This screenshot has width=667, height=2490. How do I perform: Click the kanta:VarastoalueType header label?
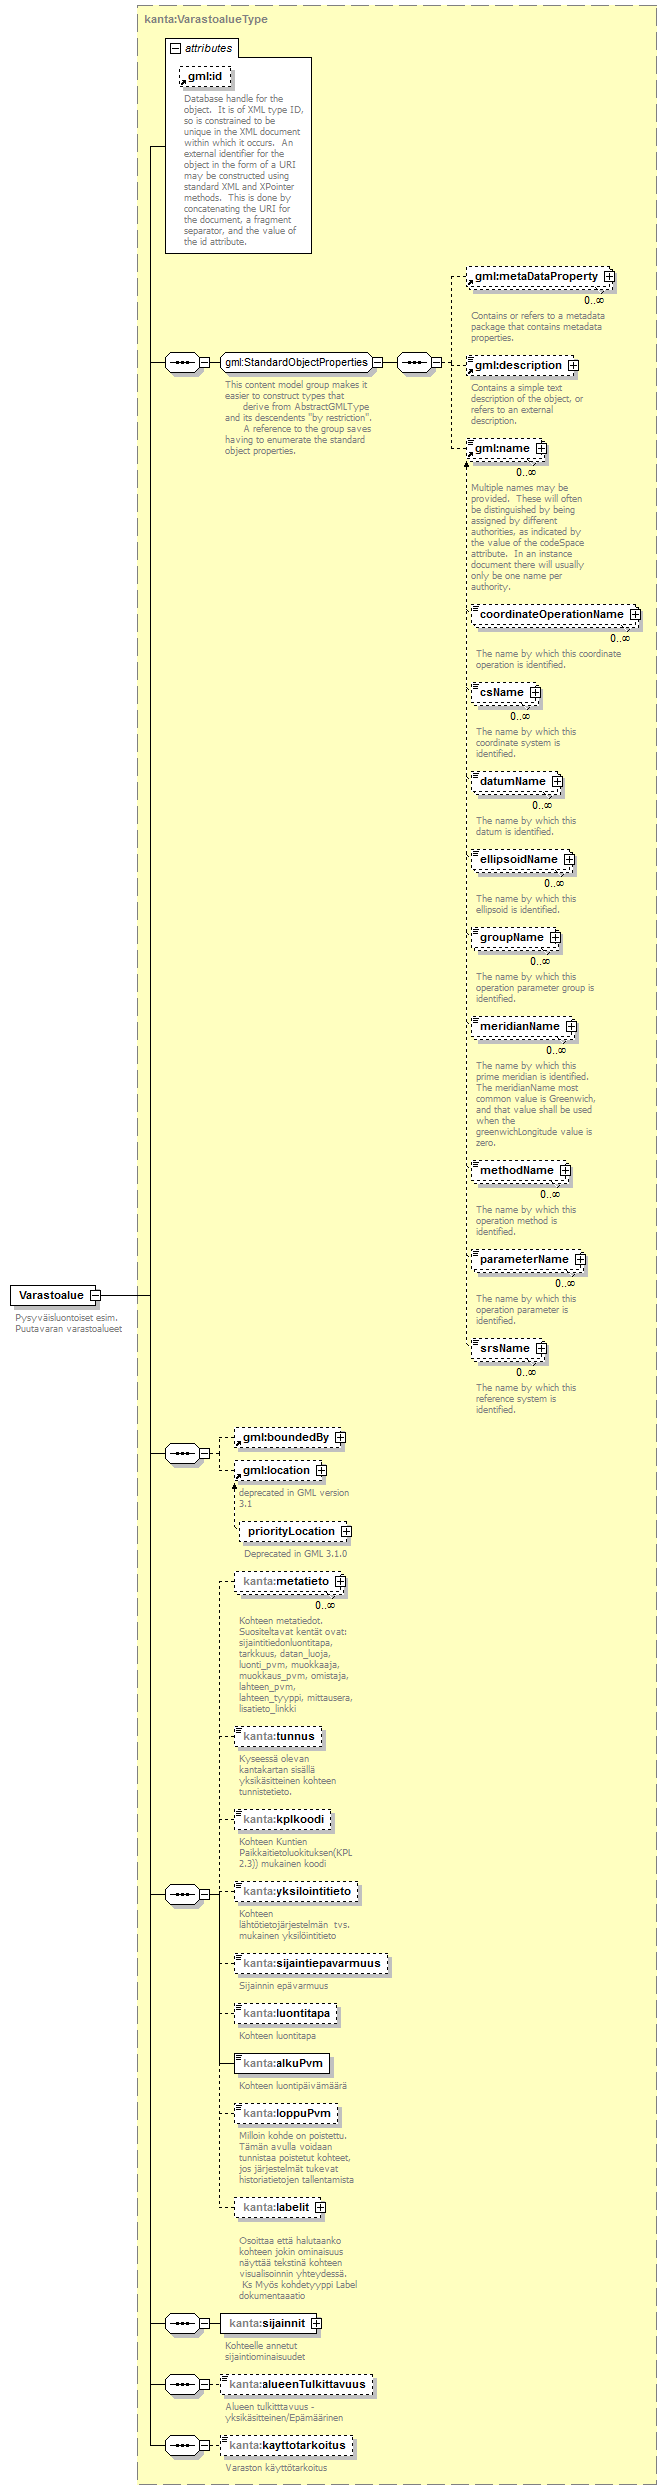click(x=206, y=19)
